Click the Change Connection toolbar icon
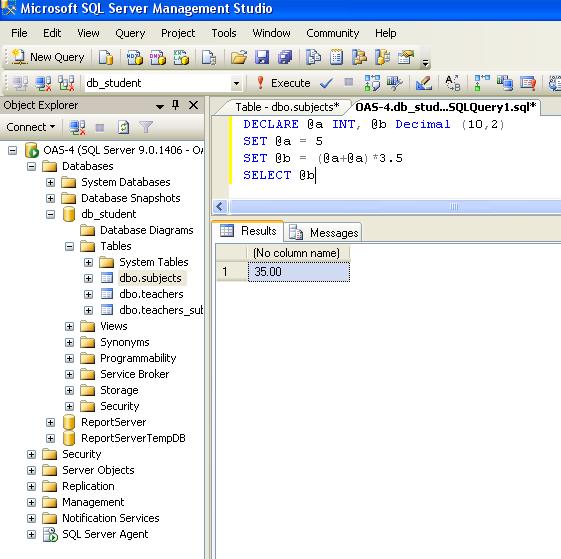This screenshot has width=561, height=559. click(x=67, y=83)
